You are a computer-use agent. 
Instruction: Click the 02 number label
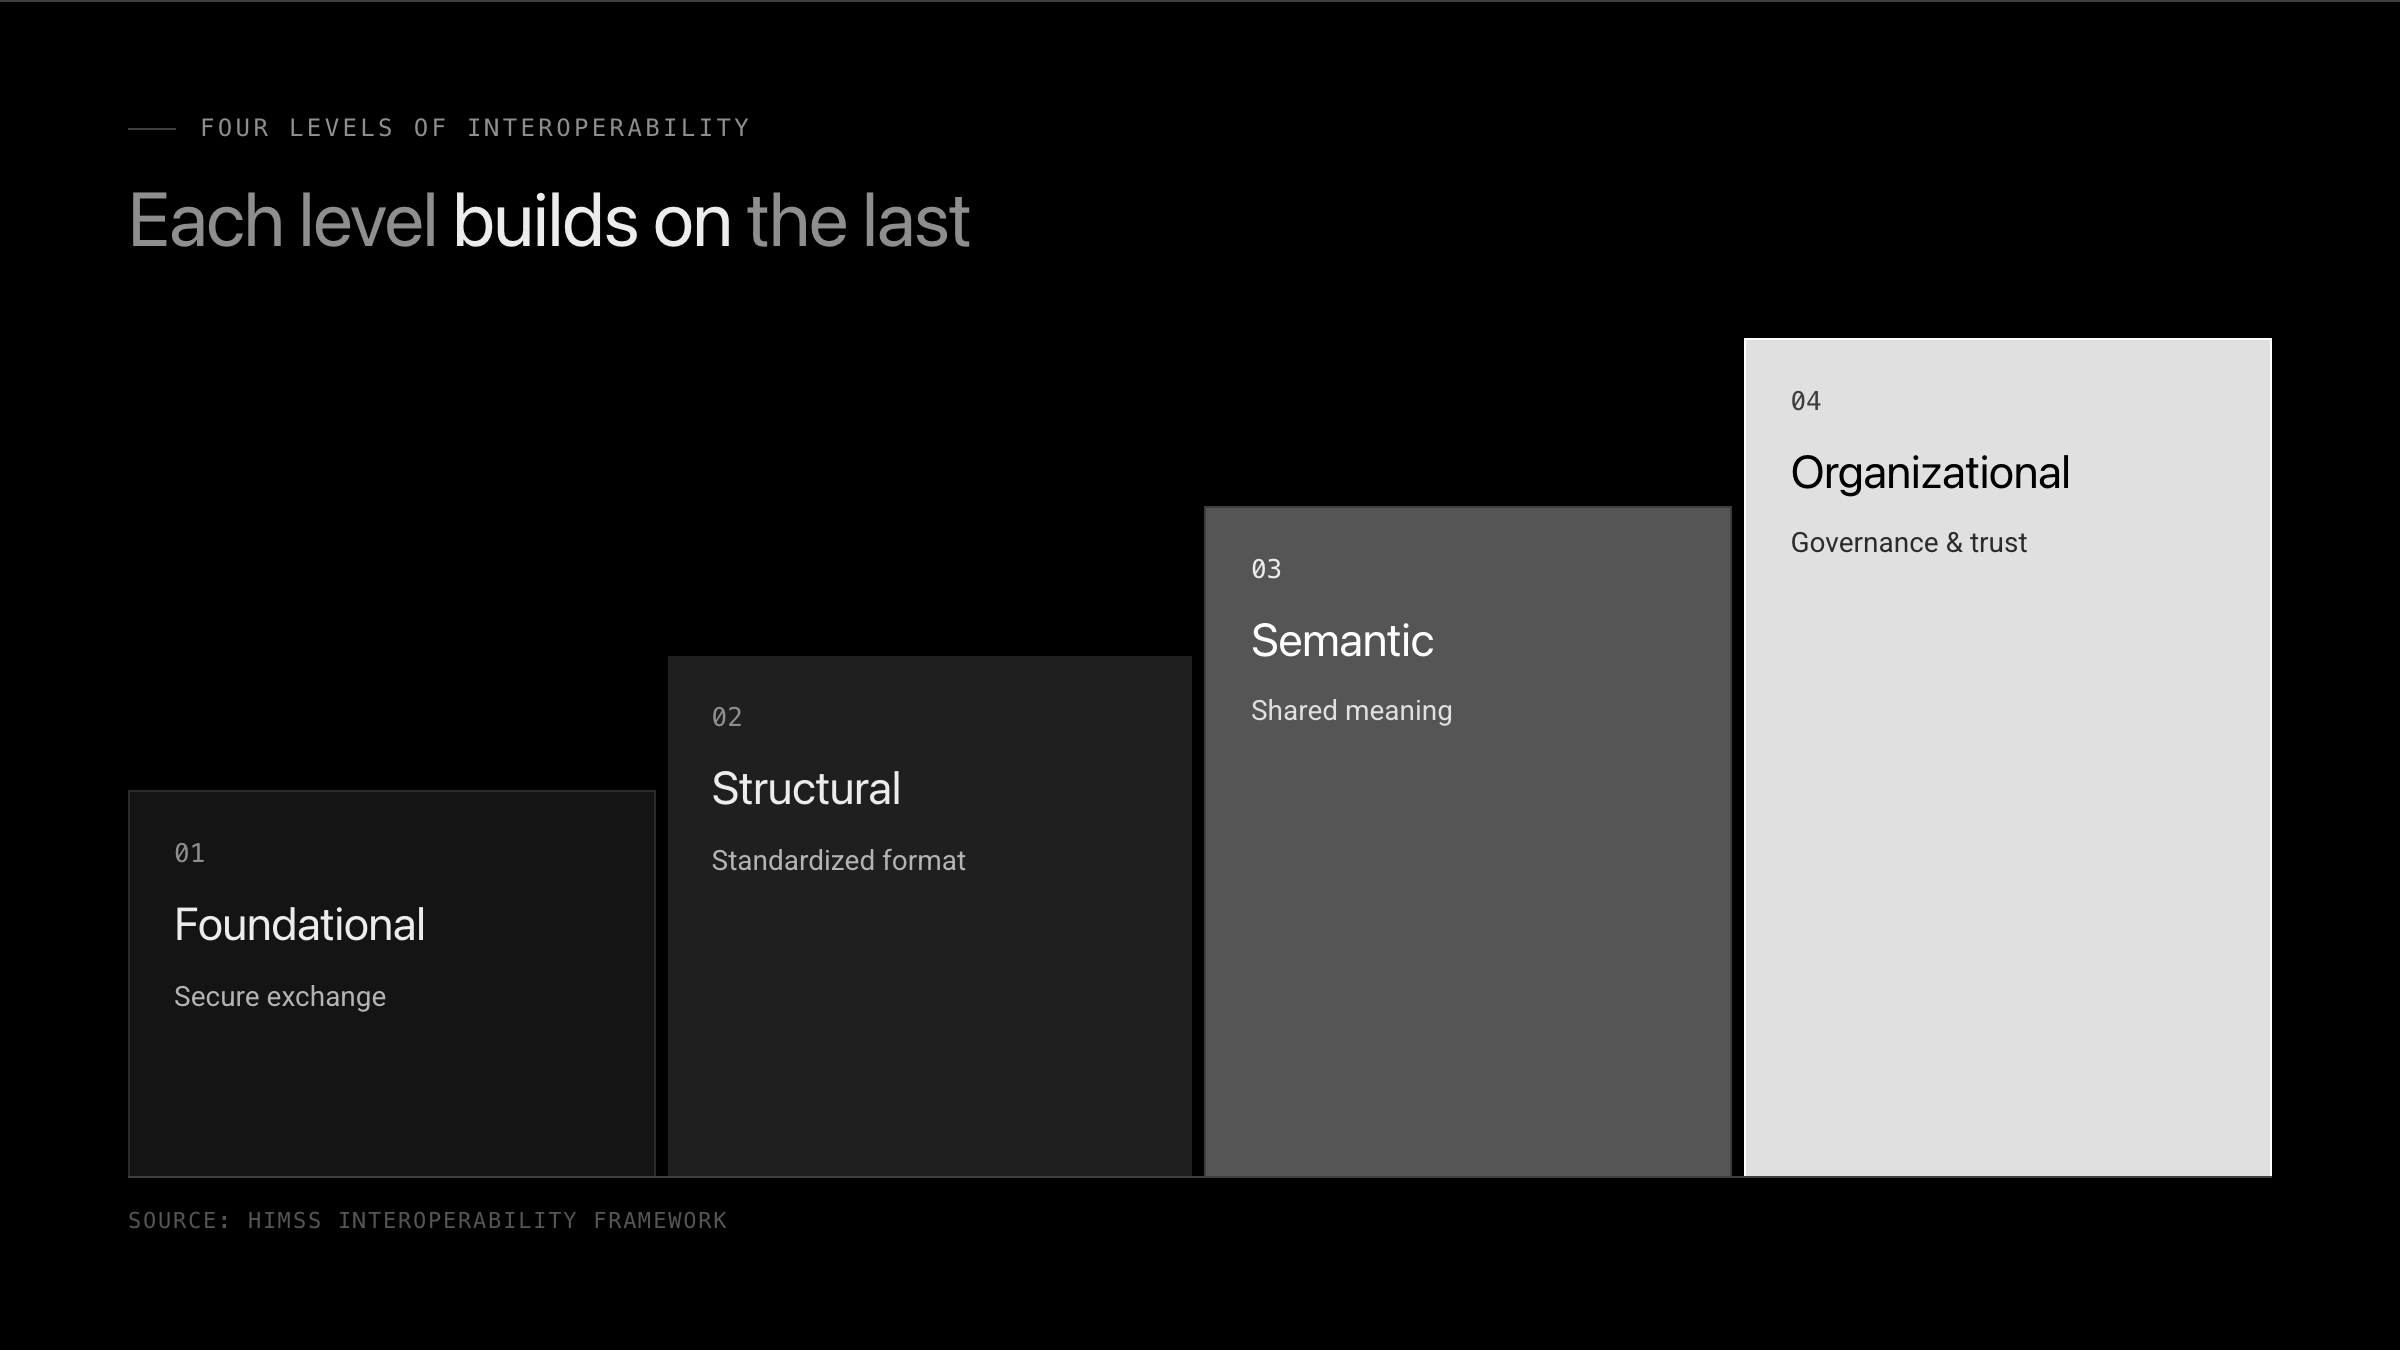[727, 717]
